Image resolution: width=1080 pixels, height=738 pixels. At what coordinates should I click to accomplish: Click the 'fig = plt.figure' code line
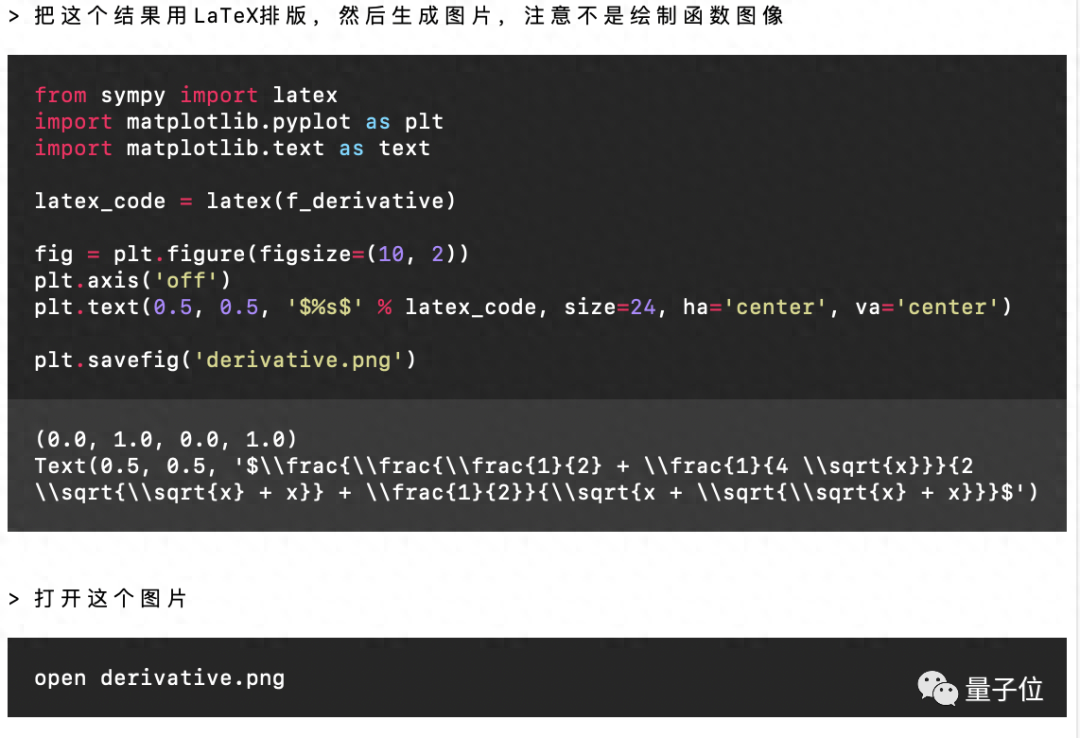pyautogui.click(x=251, y=254)
